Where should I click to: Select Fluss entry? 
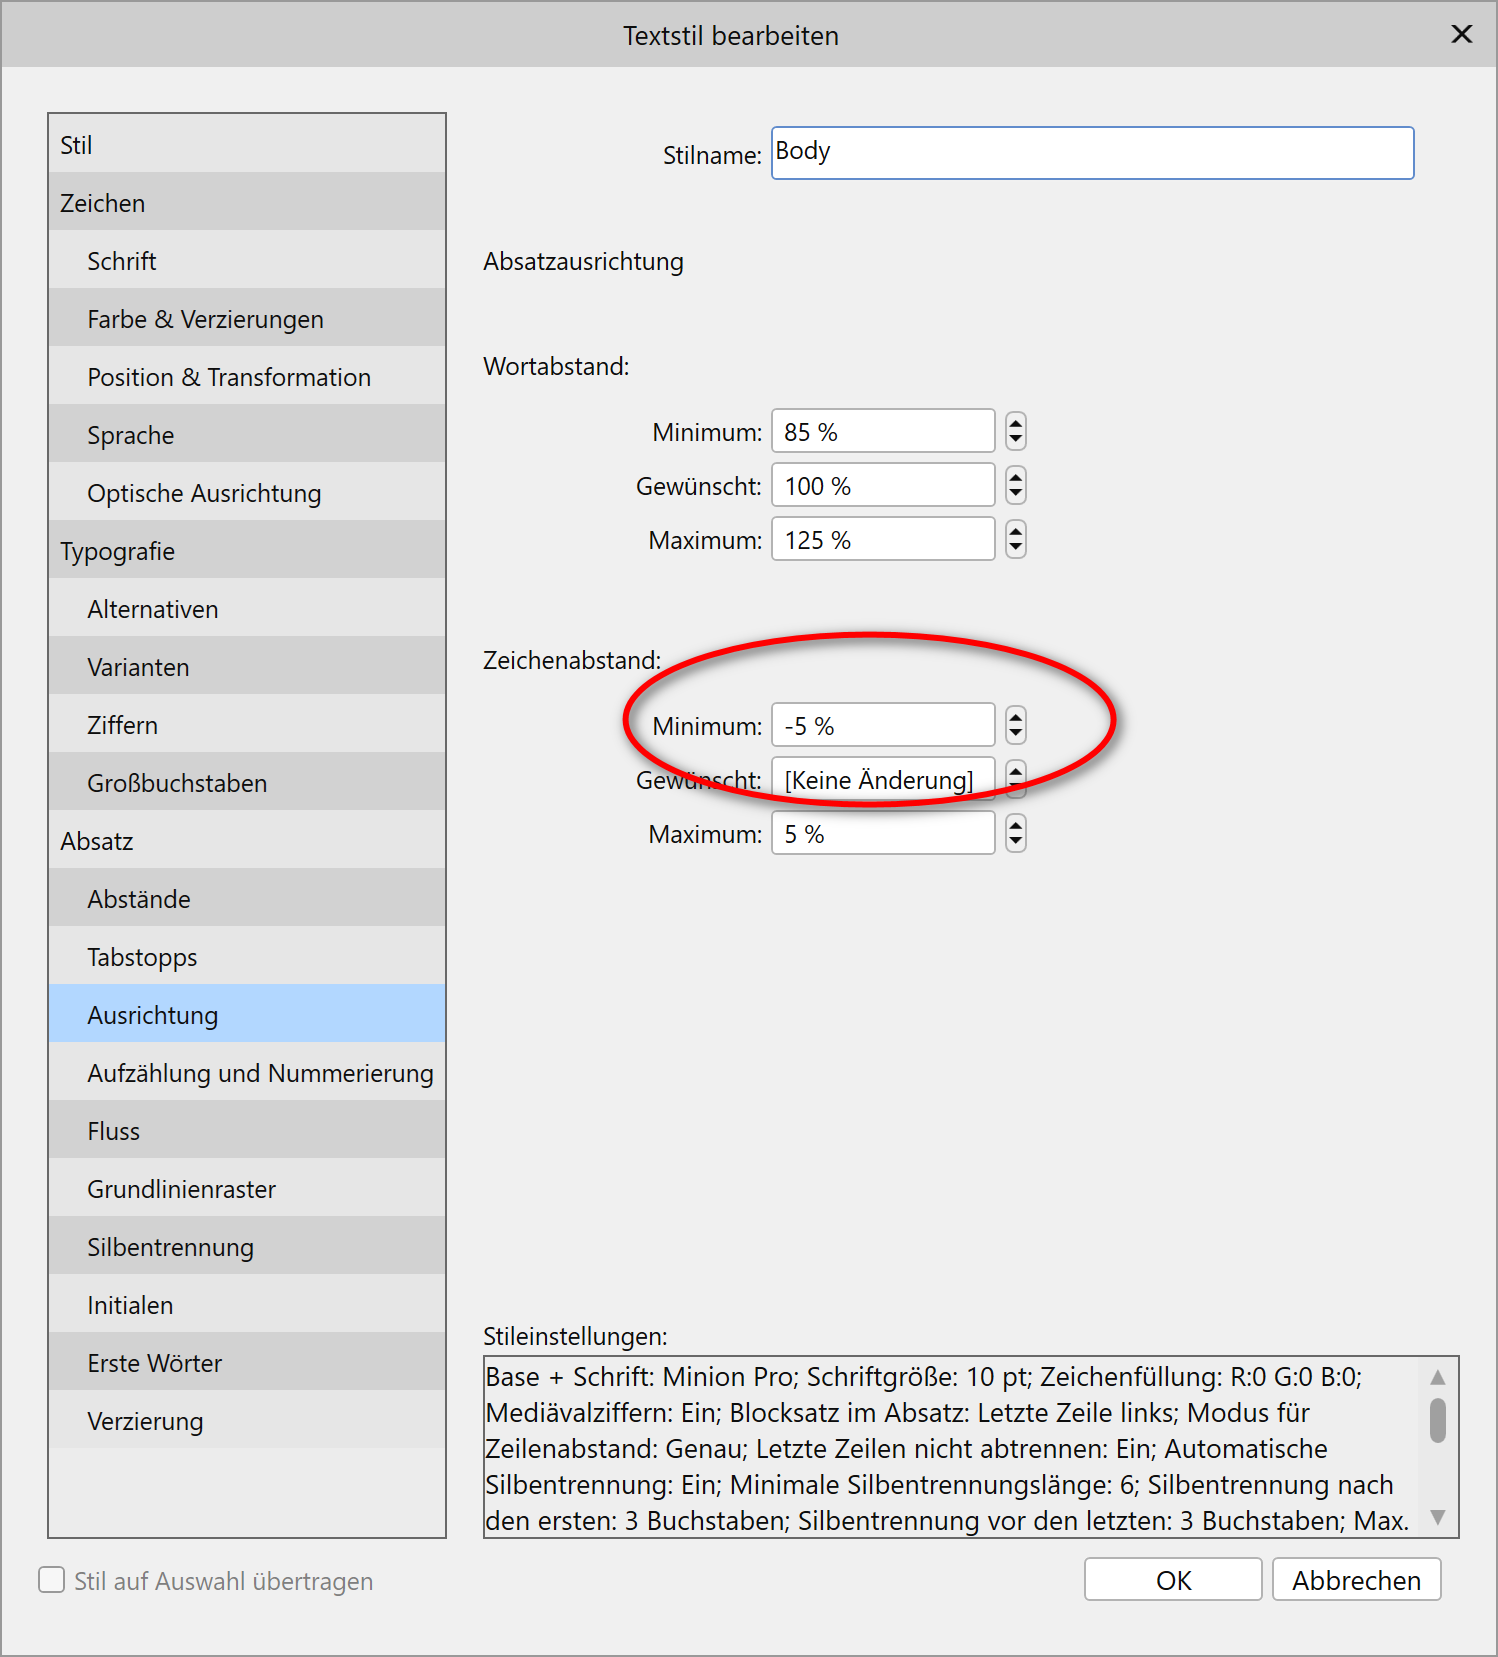click(247, 1130)
